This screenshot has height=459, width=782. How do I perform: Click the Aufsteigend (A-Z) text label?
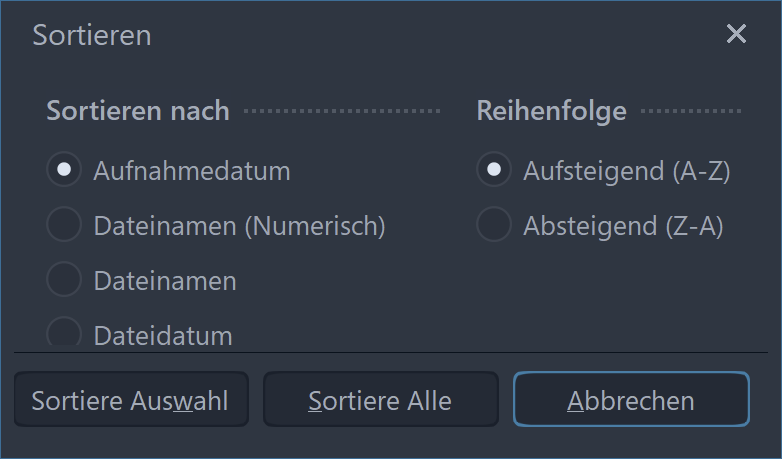tap(627, 171)
